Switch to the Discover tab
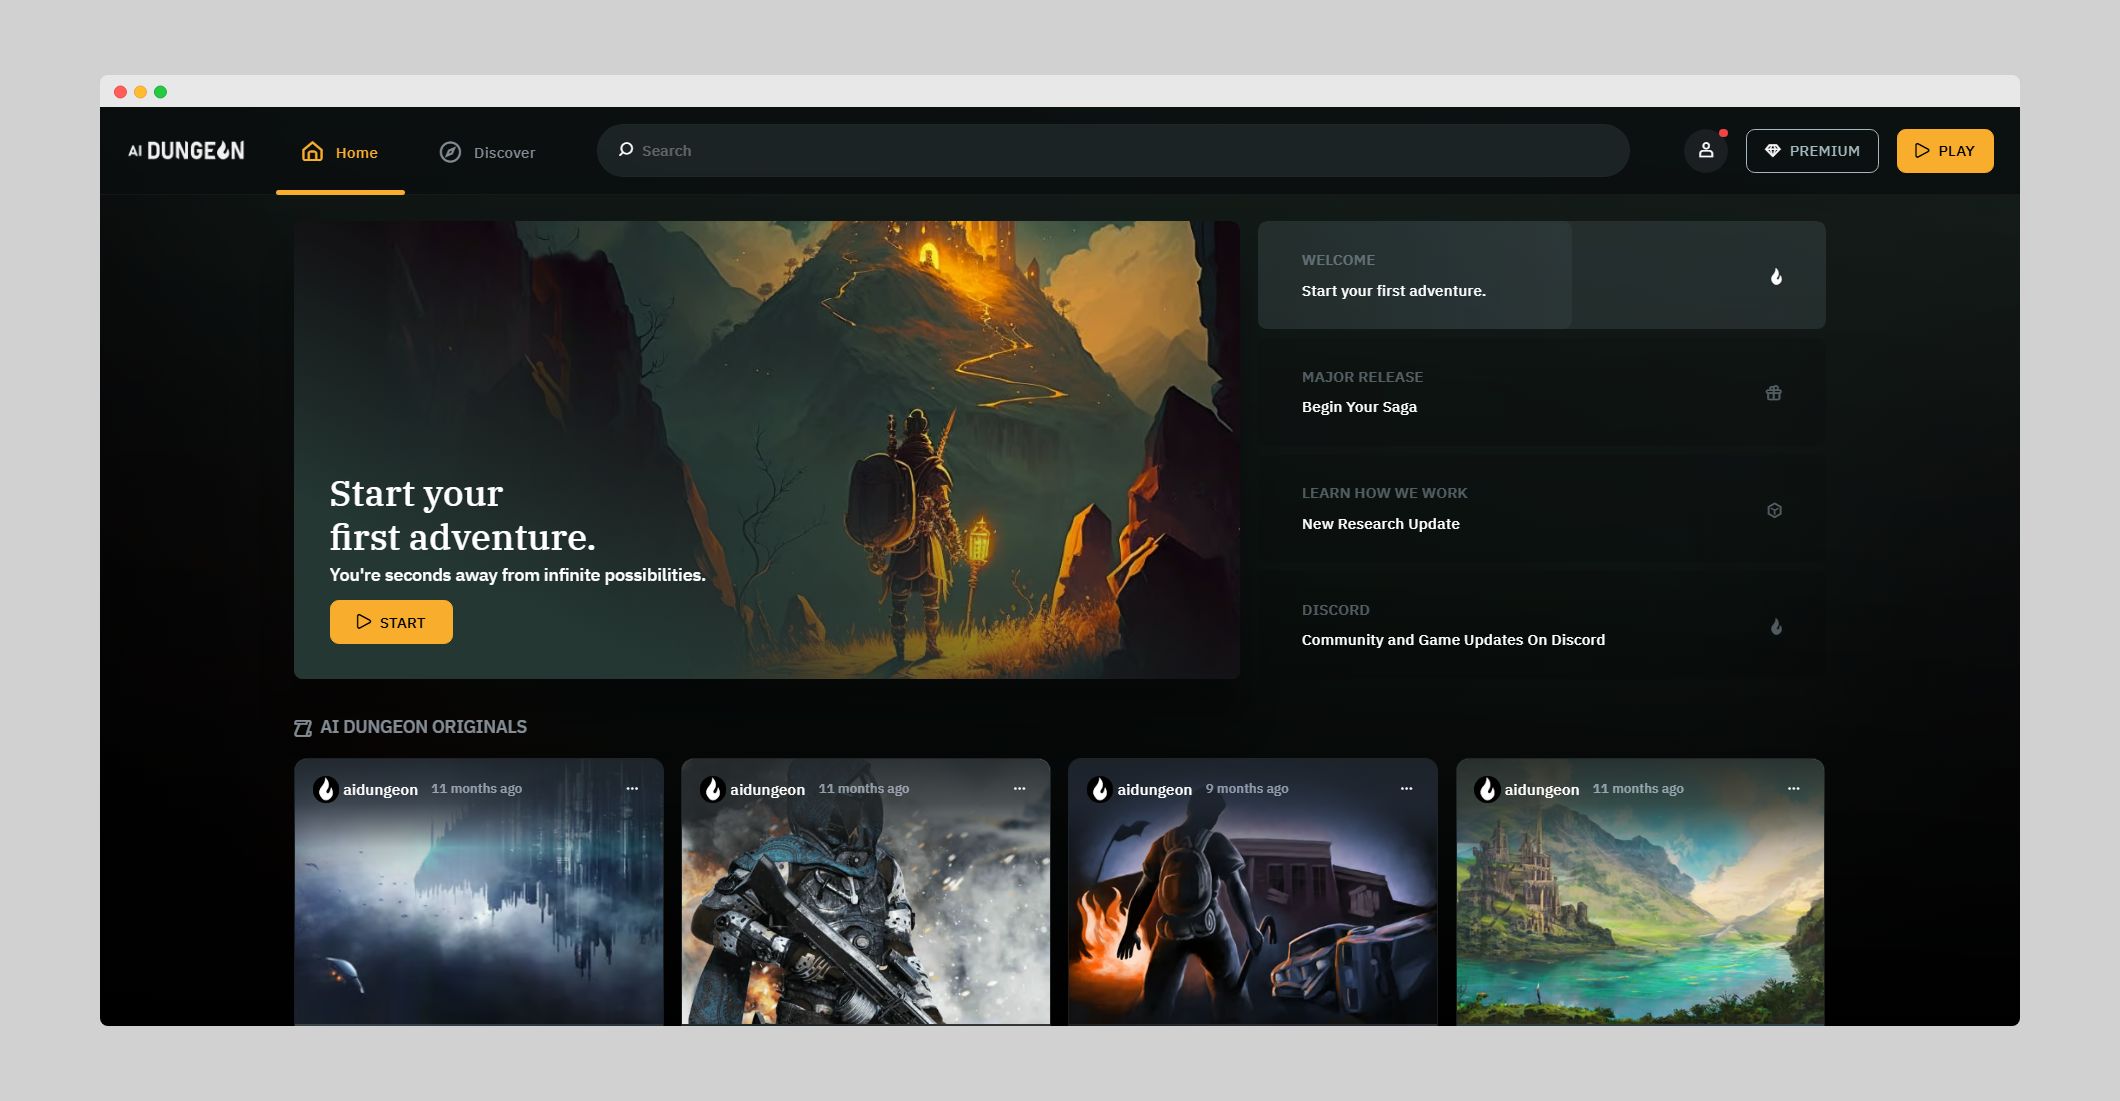Image resolution: width=2120 pixels, height=1101 pixels. click(488, 152)
